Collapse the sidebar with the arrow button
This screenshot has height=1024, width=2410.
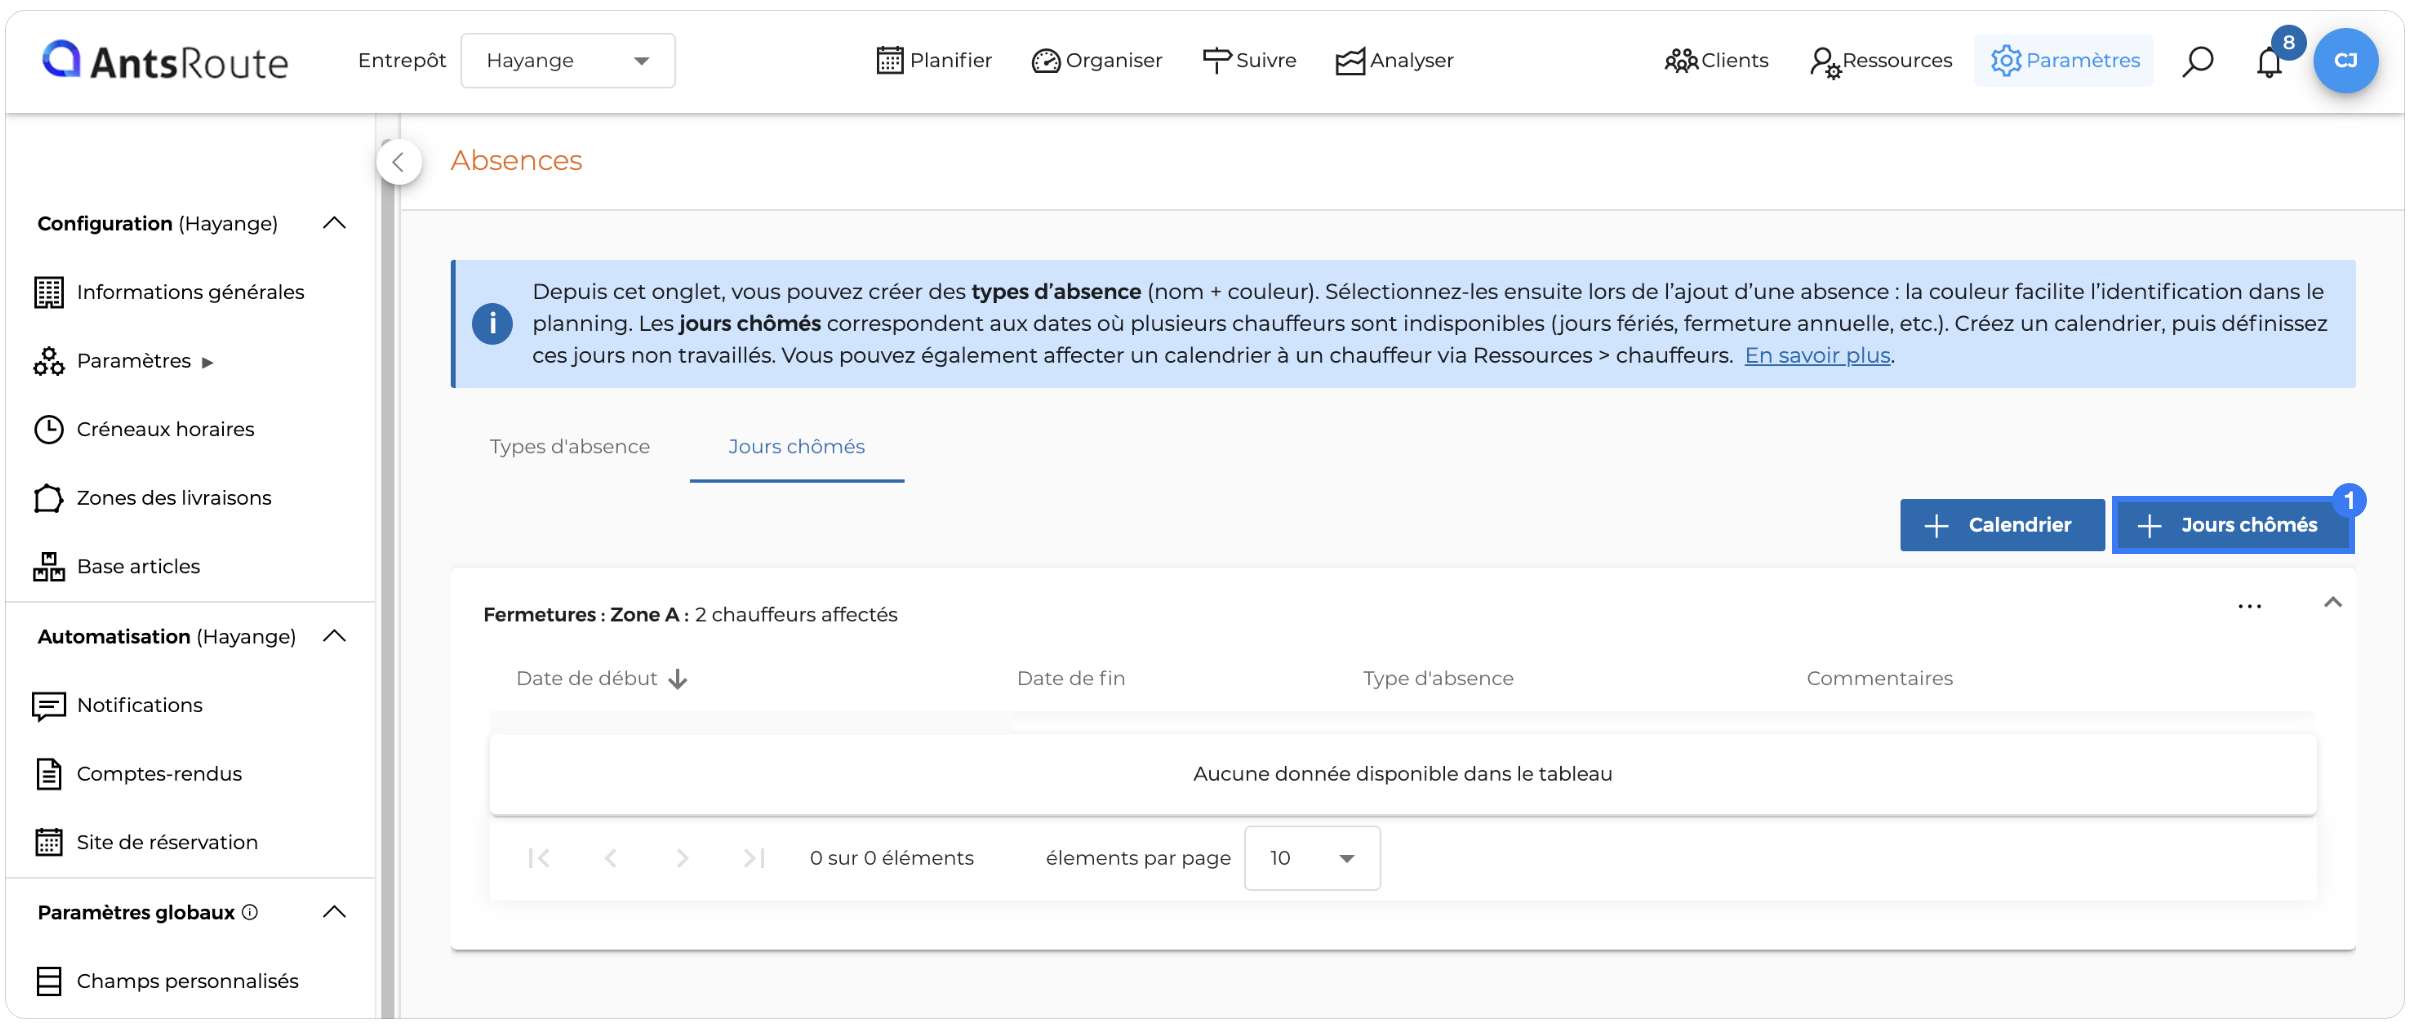point(398,162)
